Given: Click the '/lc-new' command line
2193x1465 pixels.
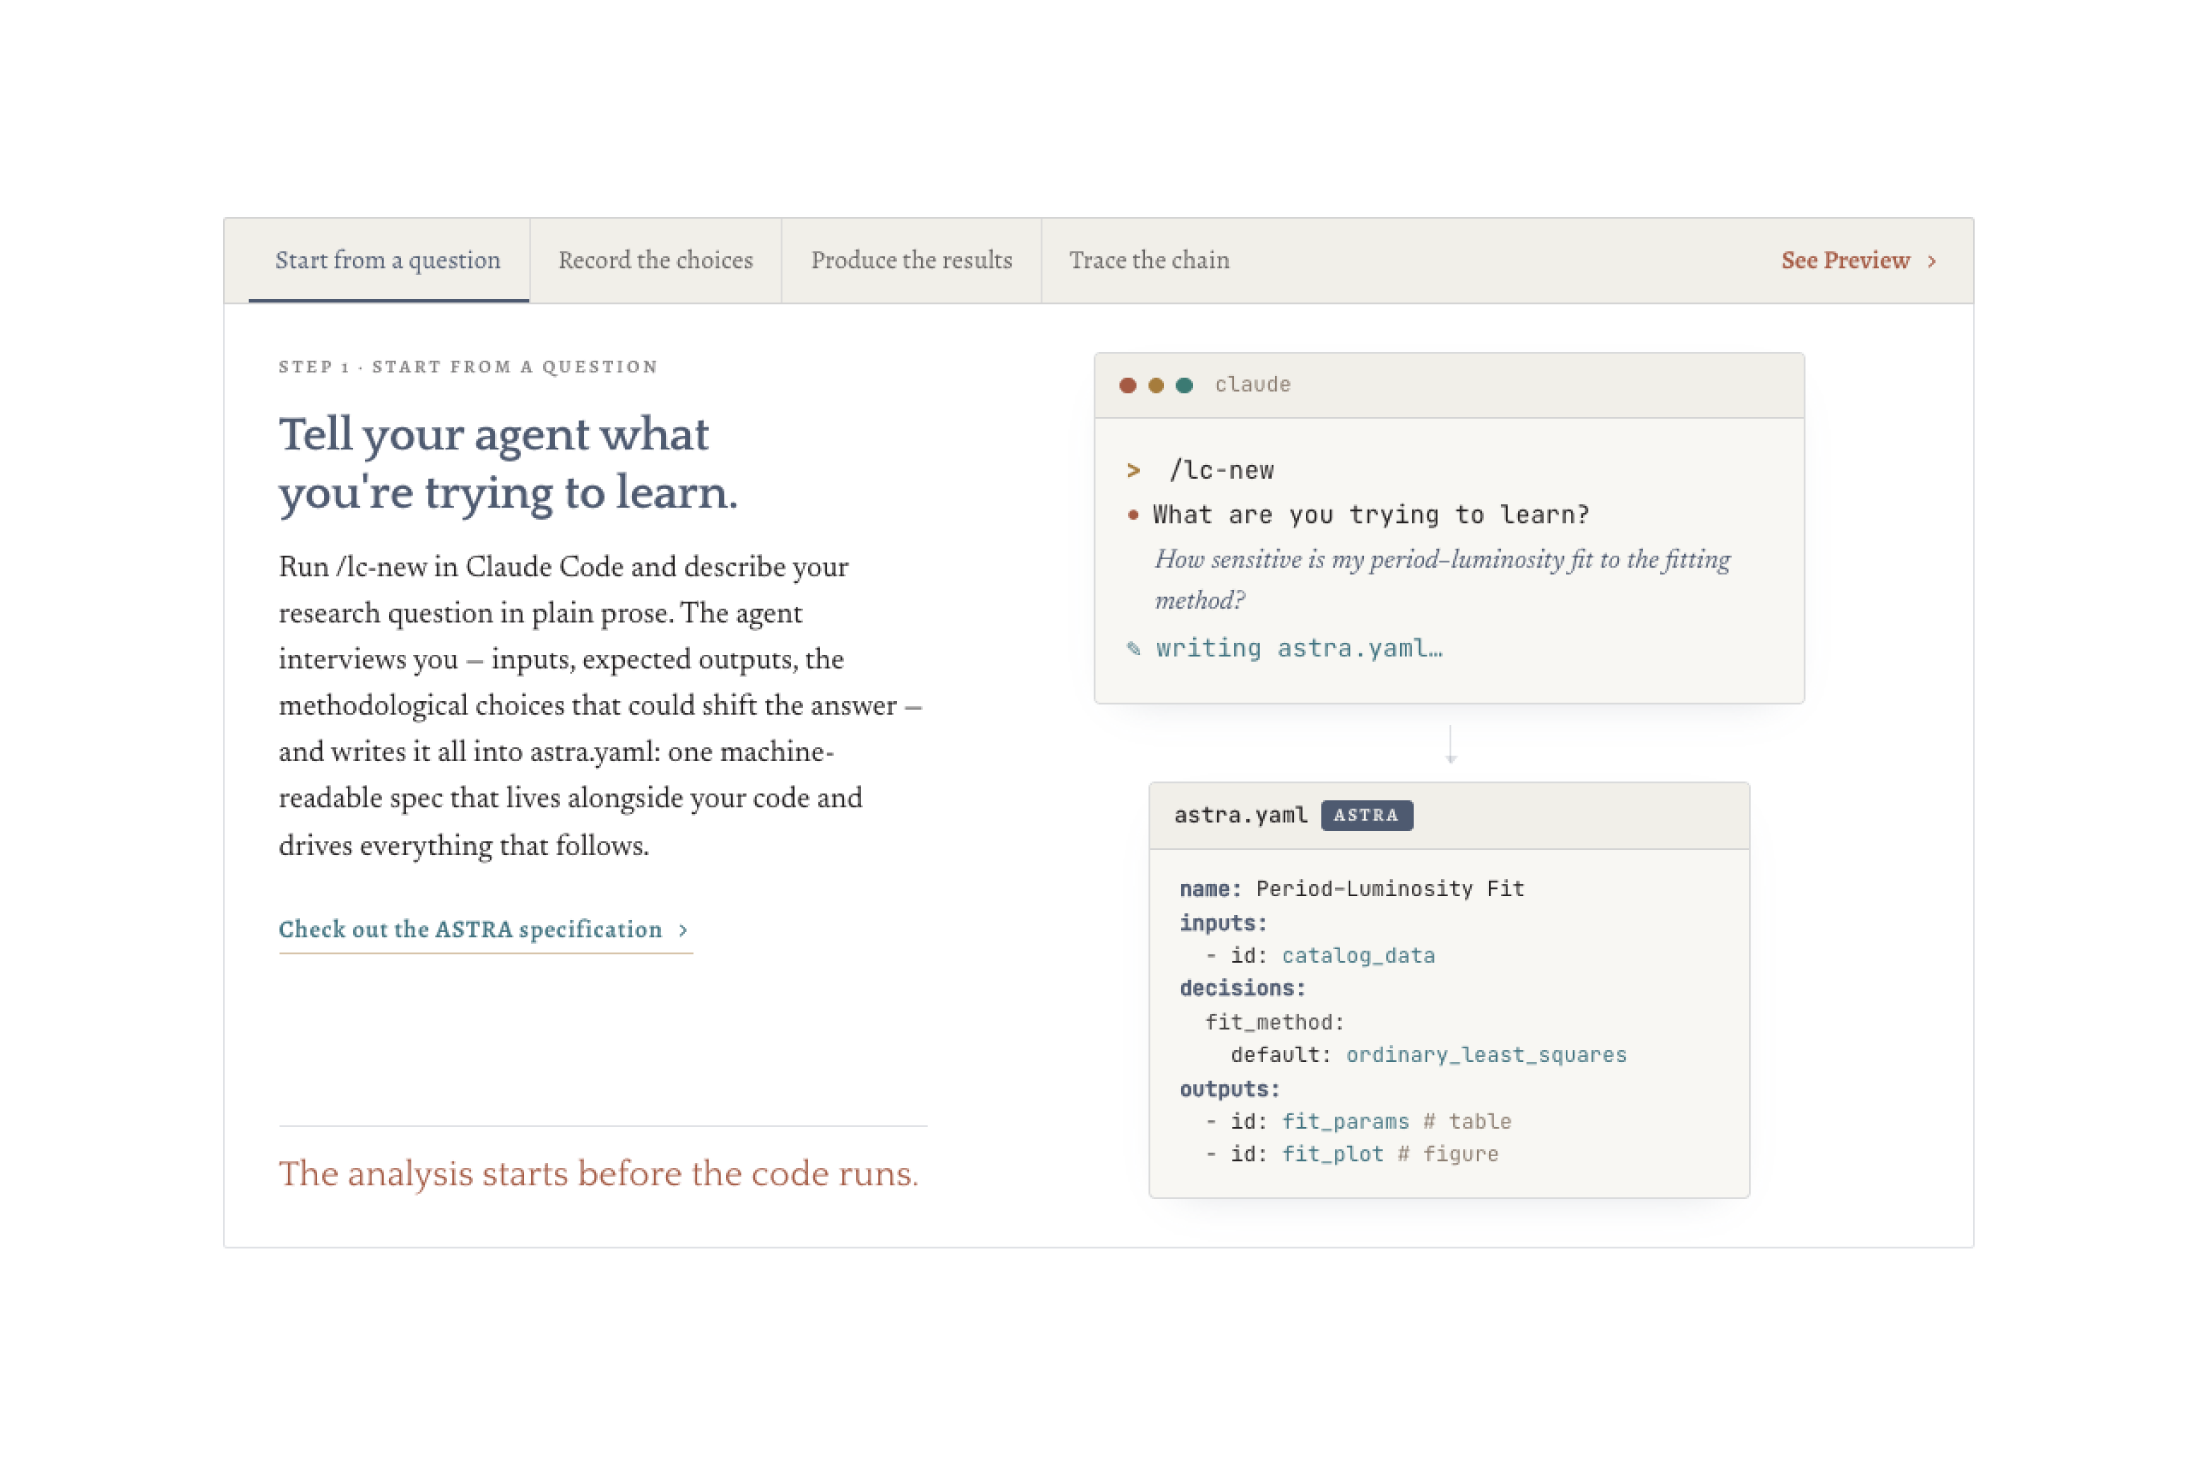Looking at the screenshot, I should click(x=1221, y=470).
